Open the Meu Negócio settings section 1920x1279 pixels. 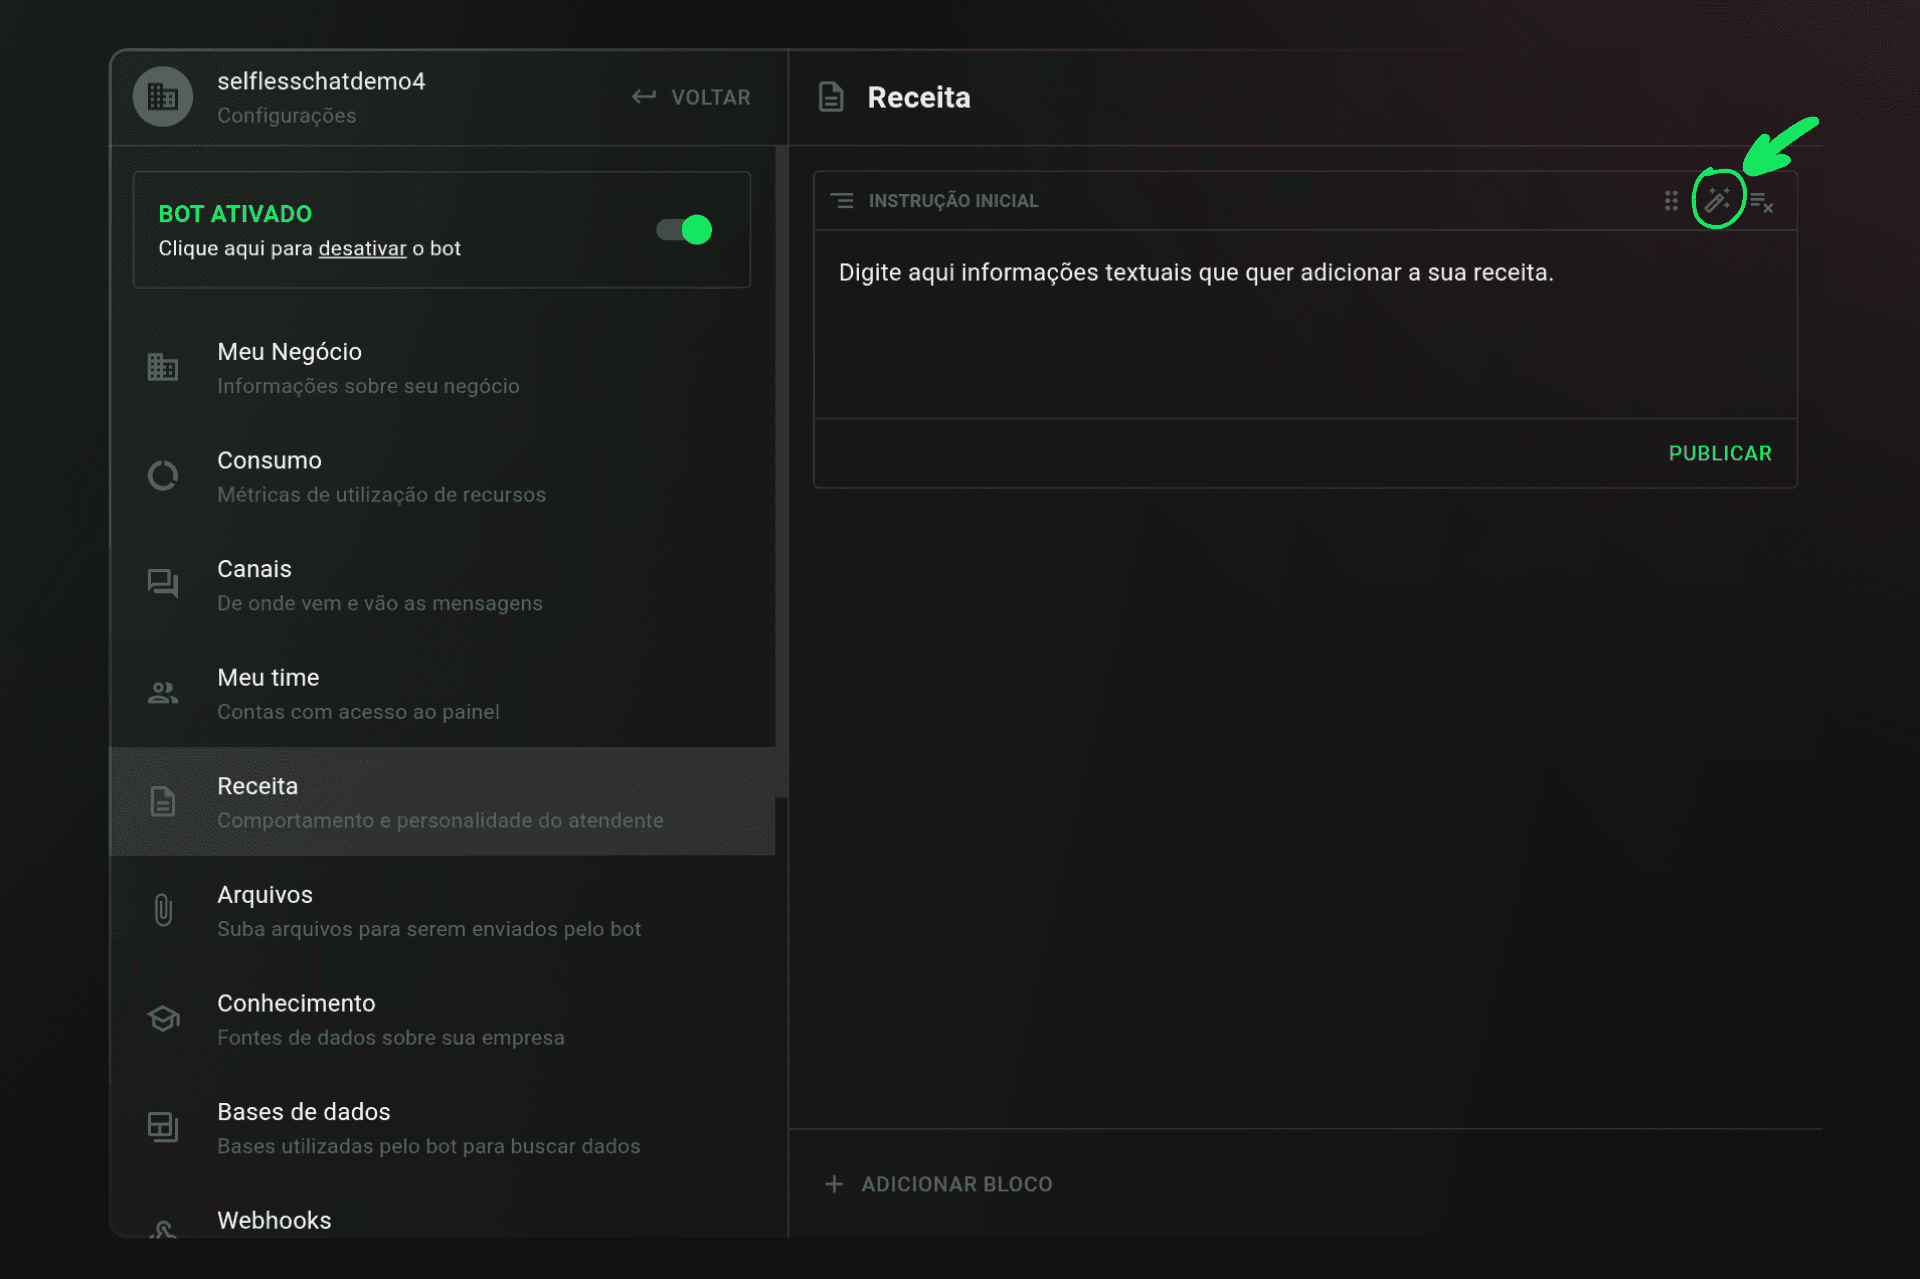point(442,368)
